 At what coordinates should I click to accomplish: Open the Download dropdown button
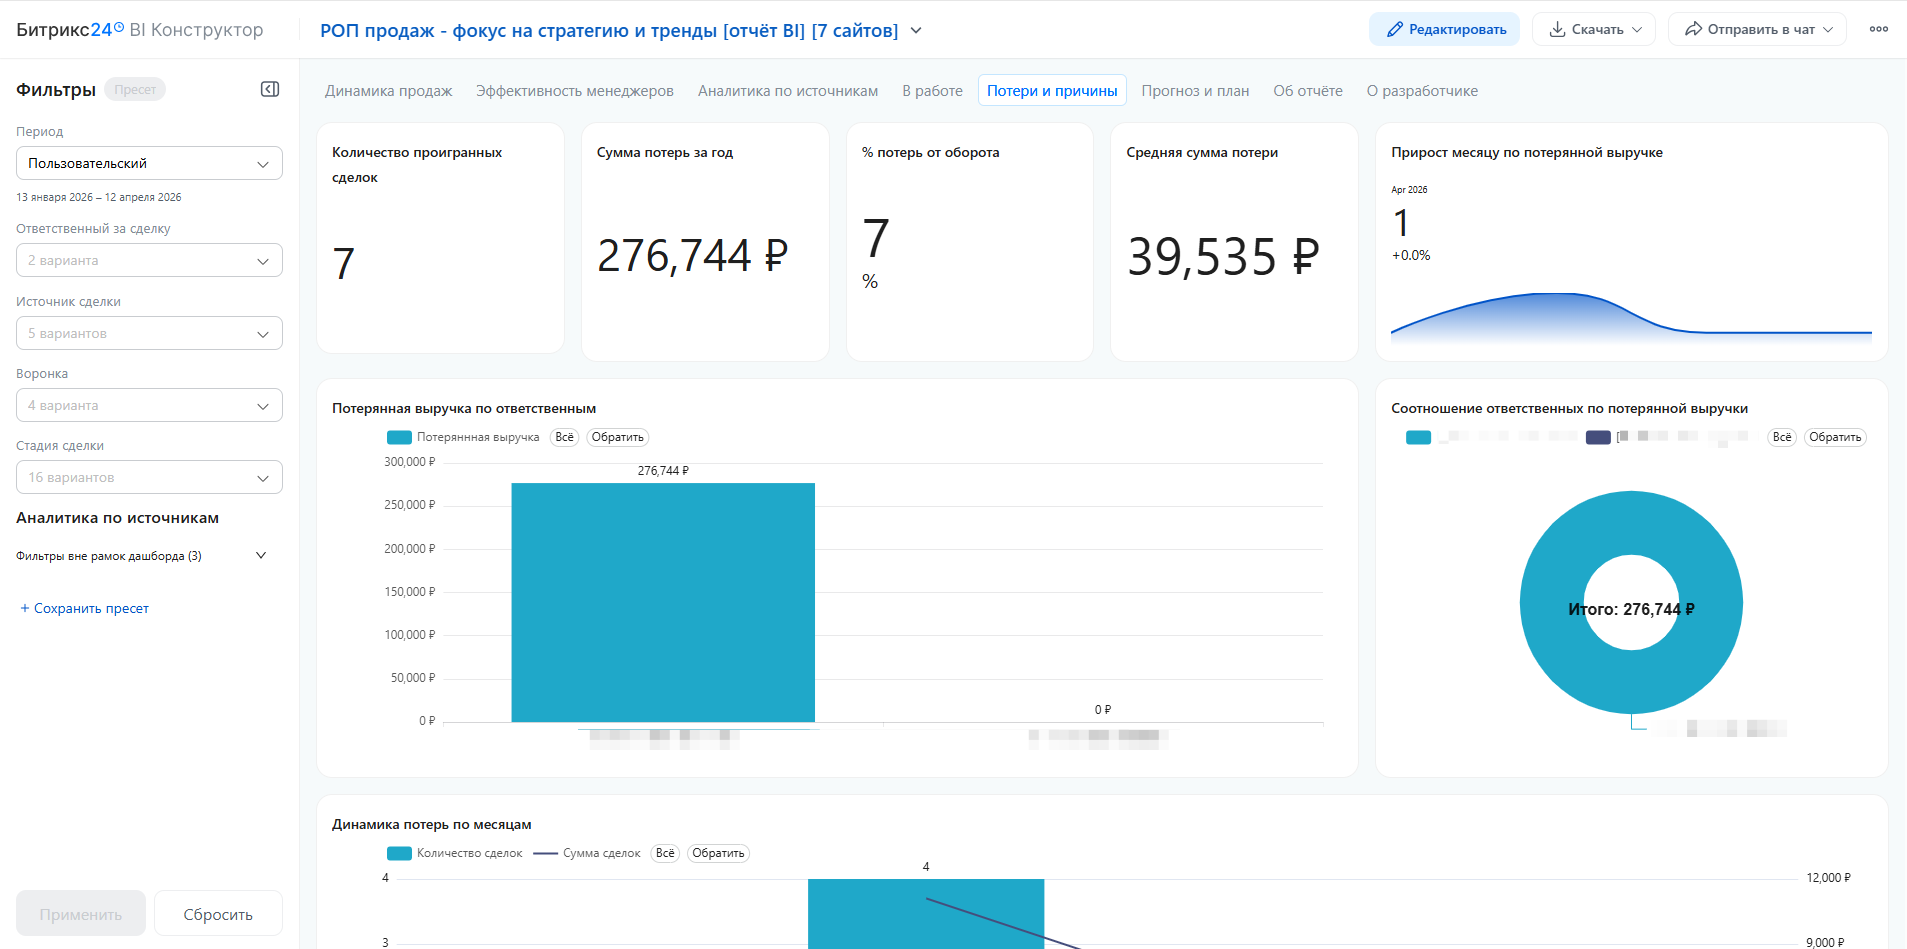(x=1594, y=29)
